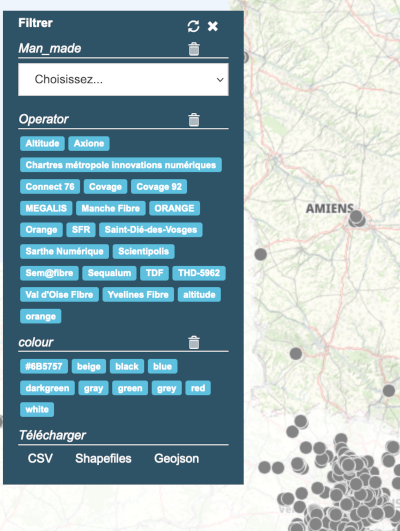Select the Covage 92 operator tag
Image resolution: width=400 pixels, height=531 pixels.
159,187
